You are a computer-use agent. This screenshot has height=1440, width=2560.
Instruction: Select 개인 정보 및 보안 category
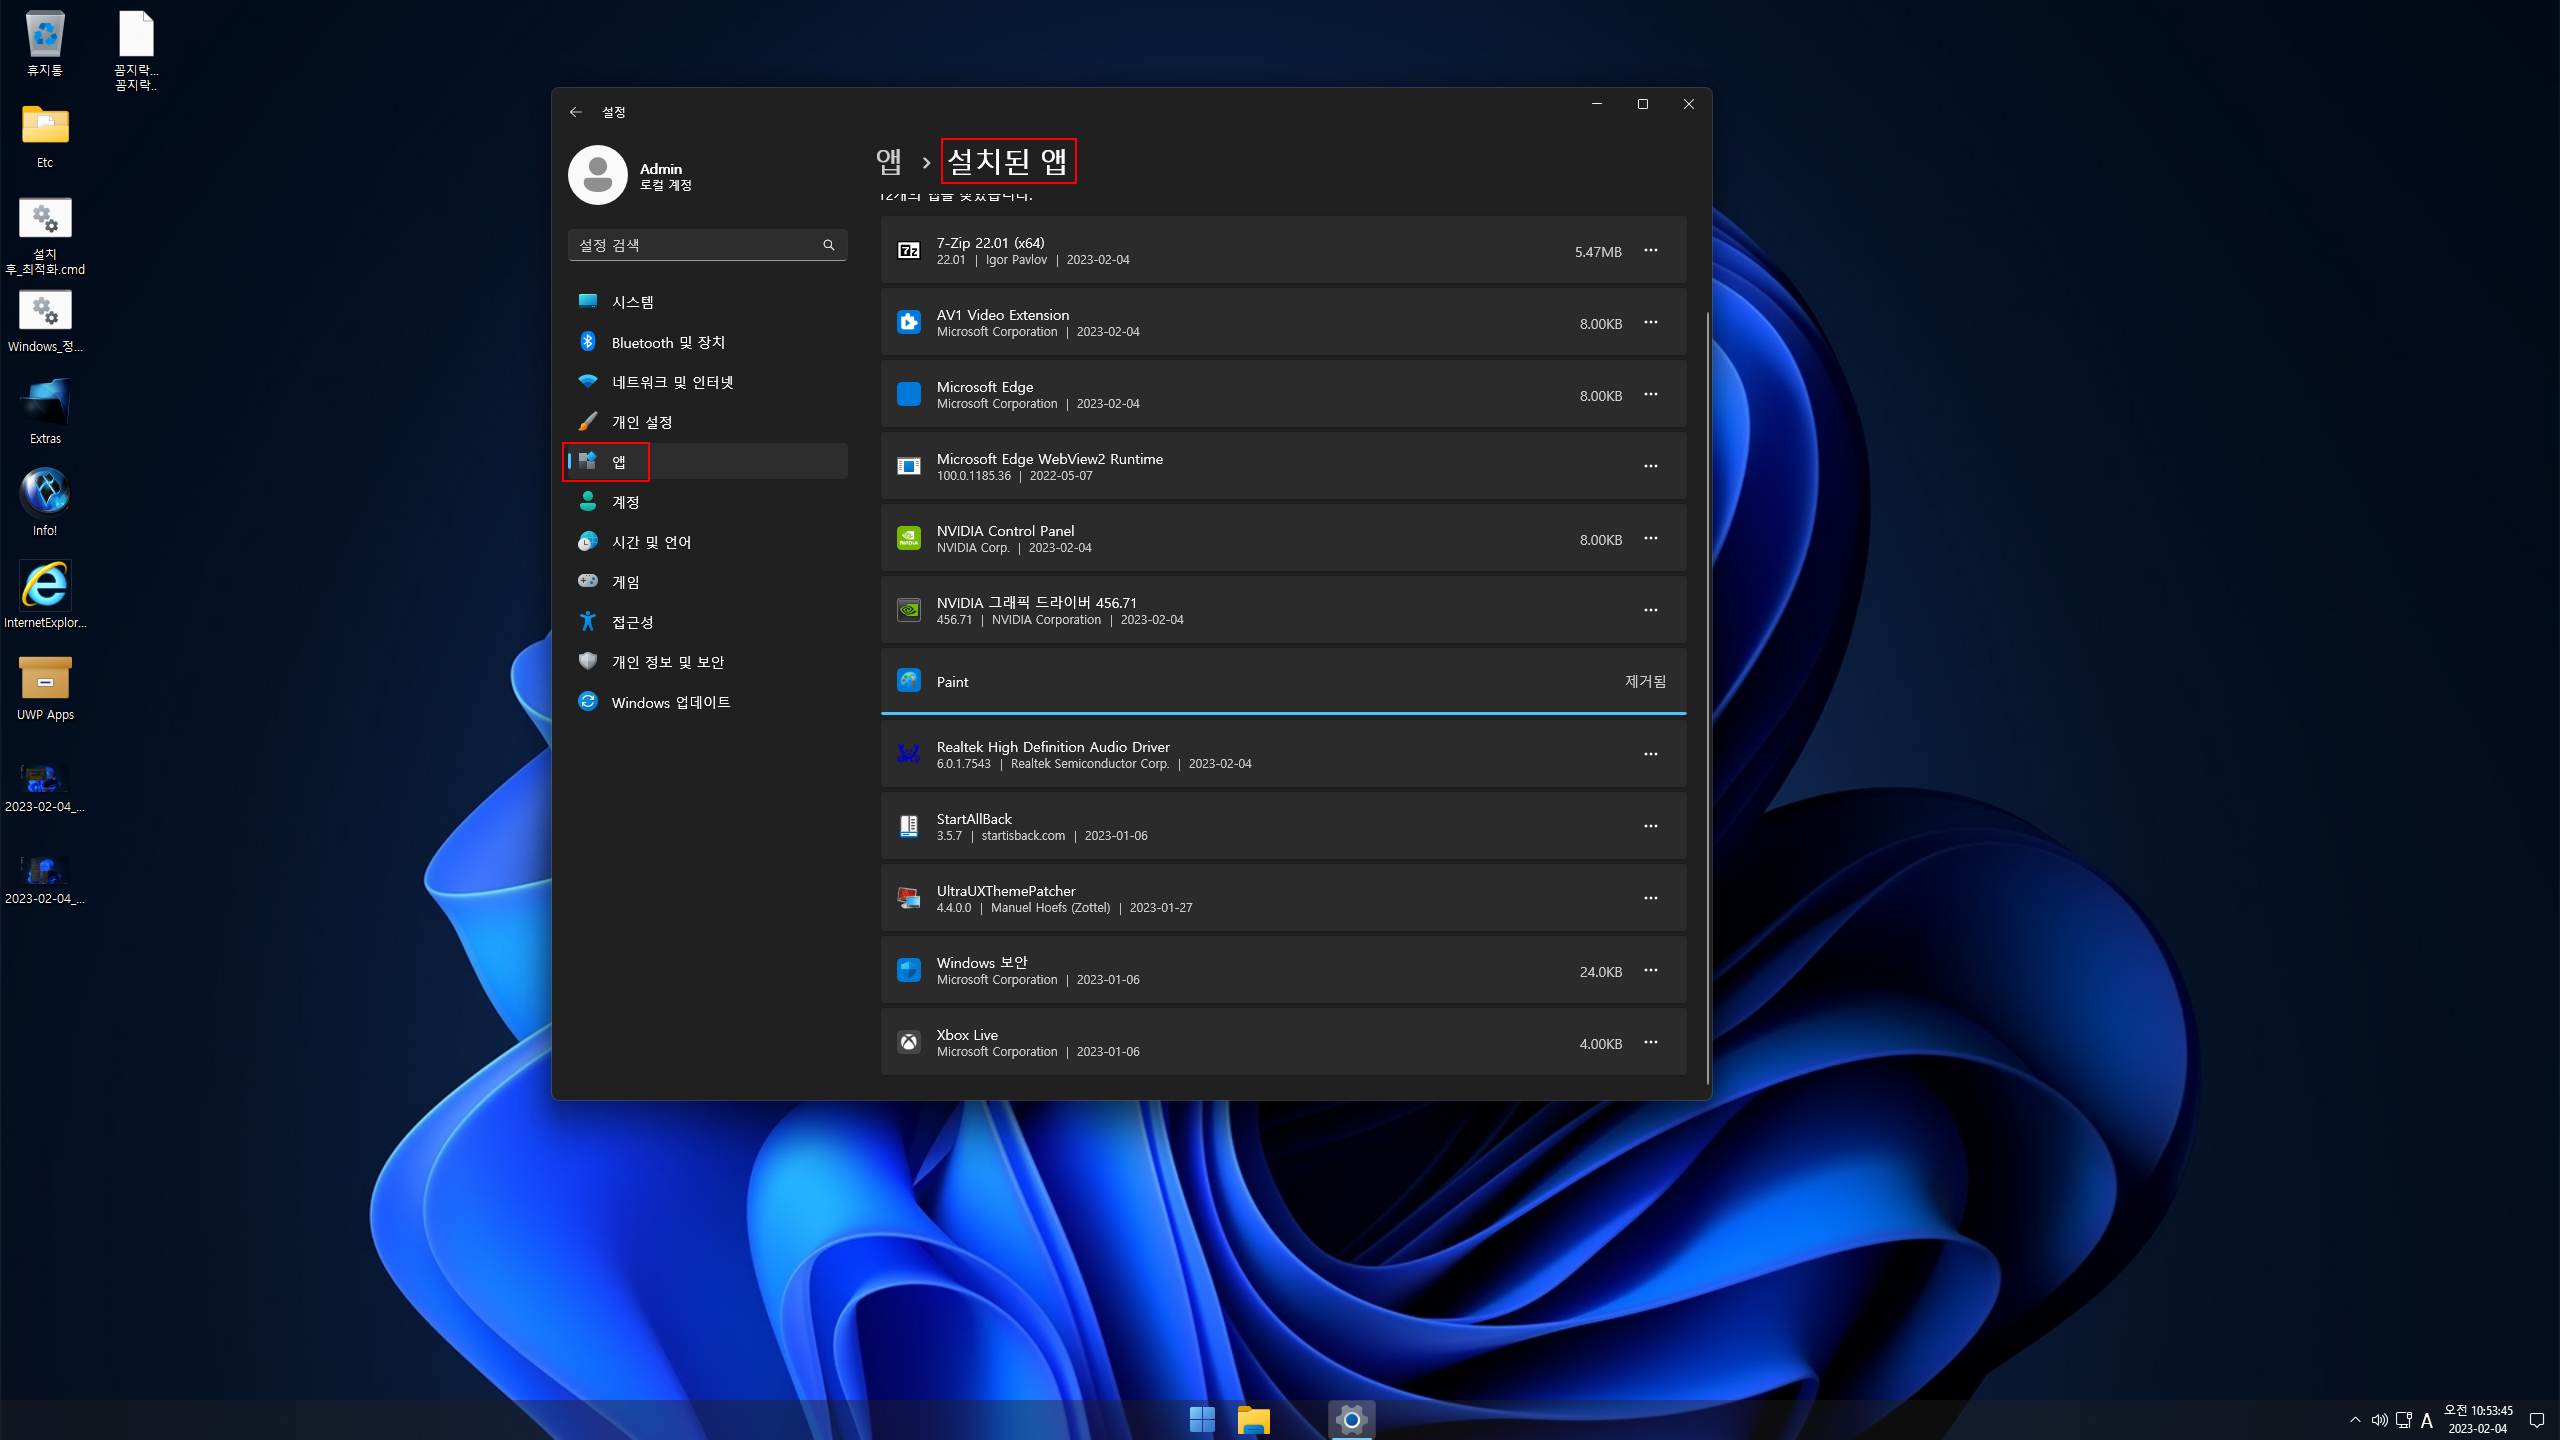(667, 662)
